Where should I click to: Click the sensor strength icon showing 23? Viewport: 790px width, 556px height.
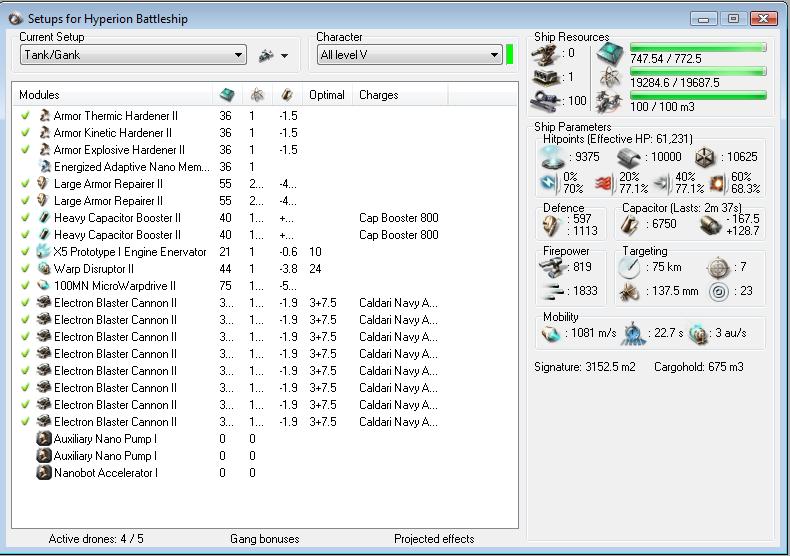(718, 292)
